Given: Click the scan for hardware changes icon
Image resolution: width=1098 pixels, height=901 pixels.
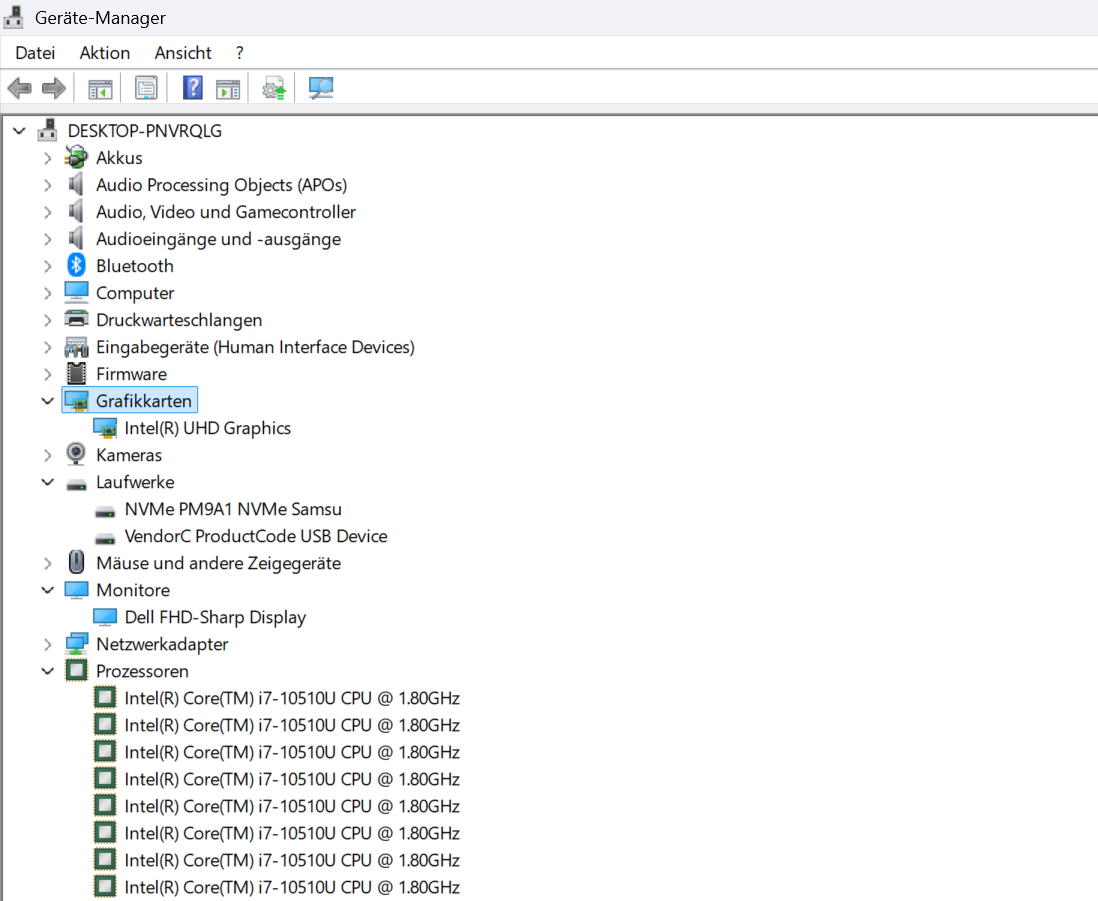Looking at the screenshot, I should 321,88.
